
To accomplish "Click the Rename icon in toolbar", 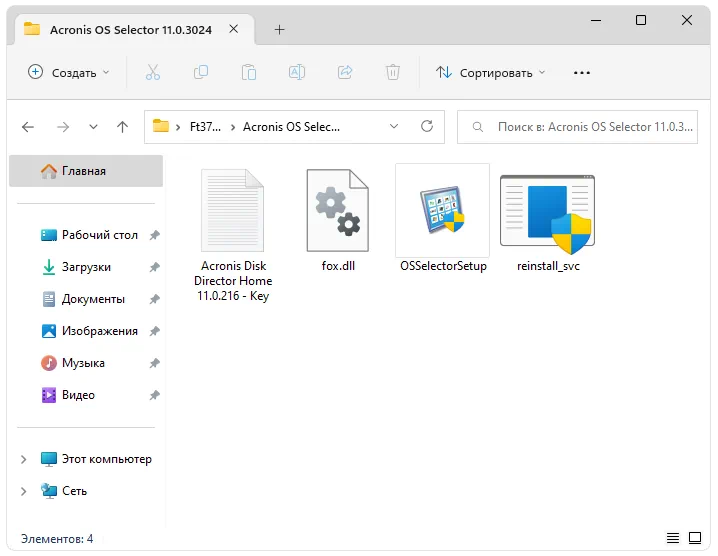I will coord(297,72).
